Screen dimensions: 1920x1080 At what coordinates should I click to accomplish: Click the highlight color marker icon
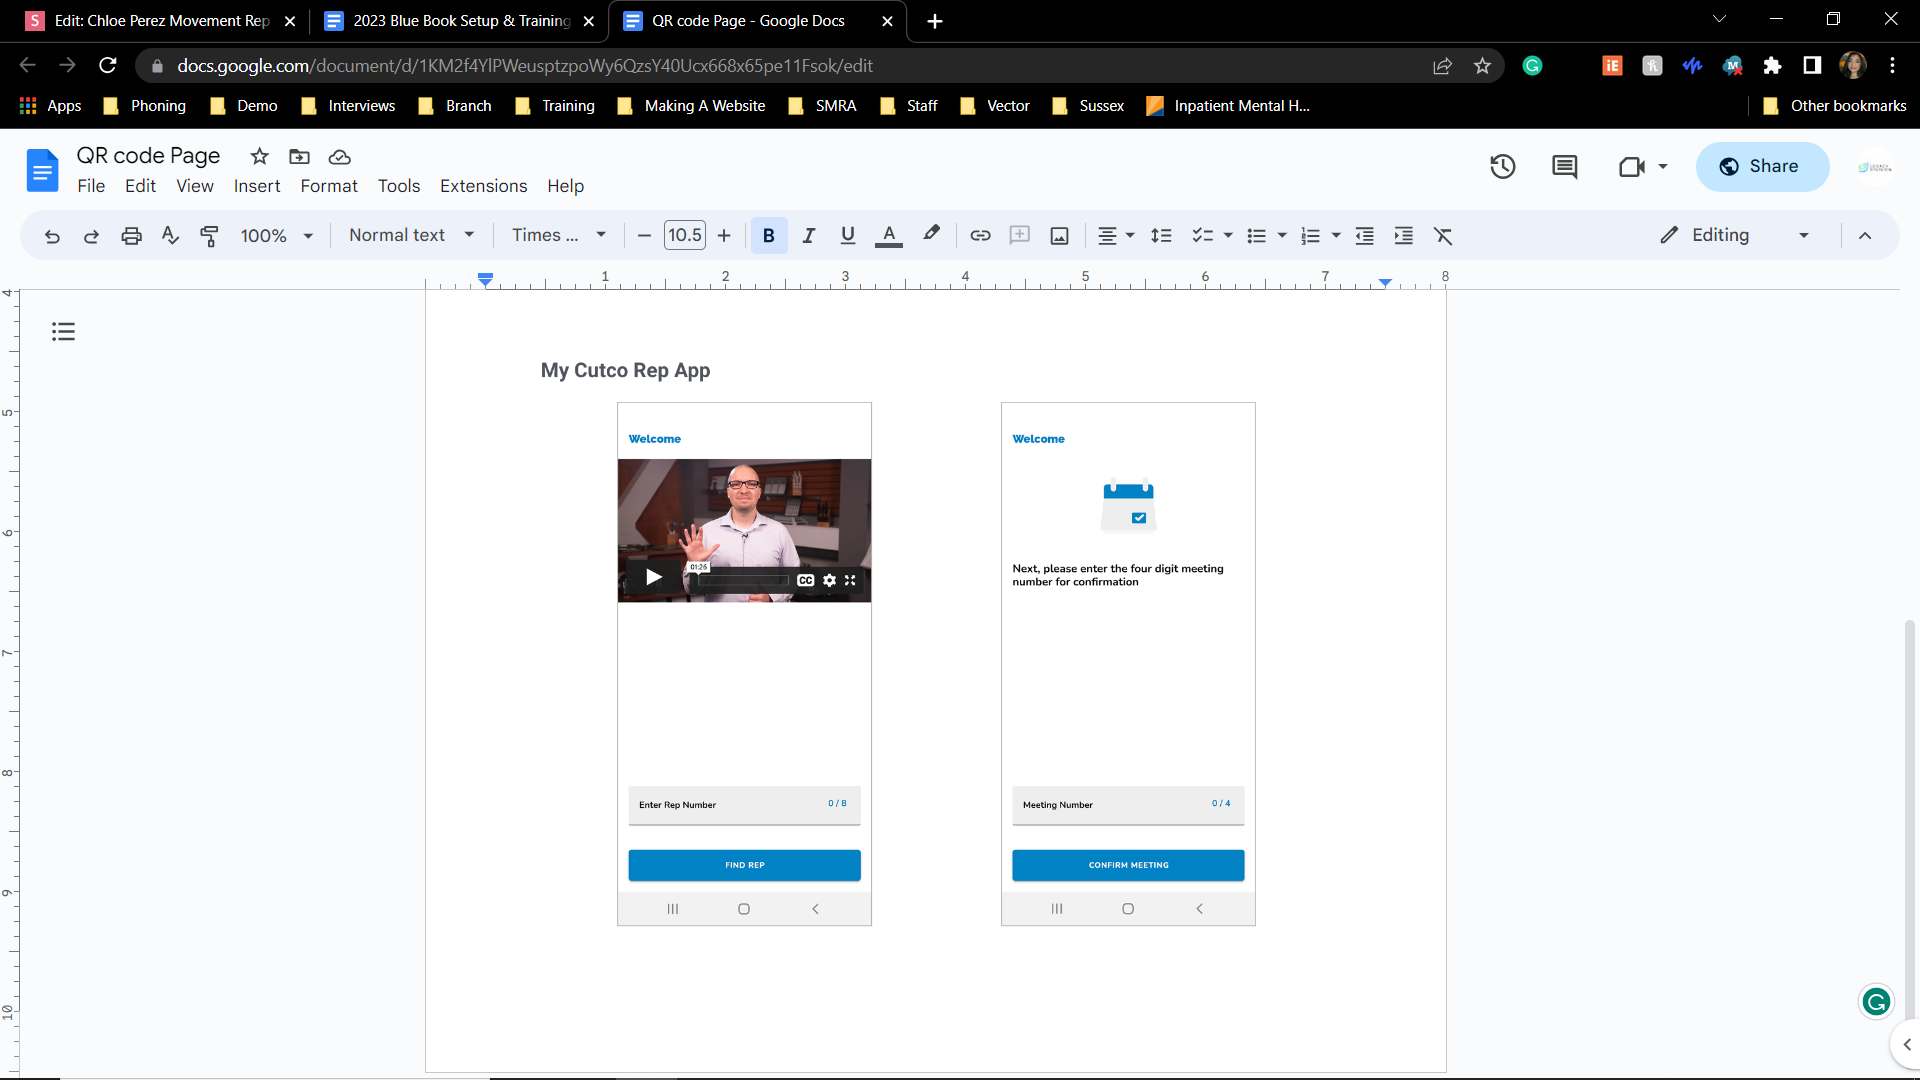[x=930, y=235]
